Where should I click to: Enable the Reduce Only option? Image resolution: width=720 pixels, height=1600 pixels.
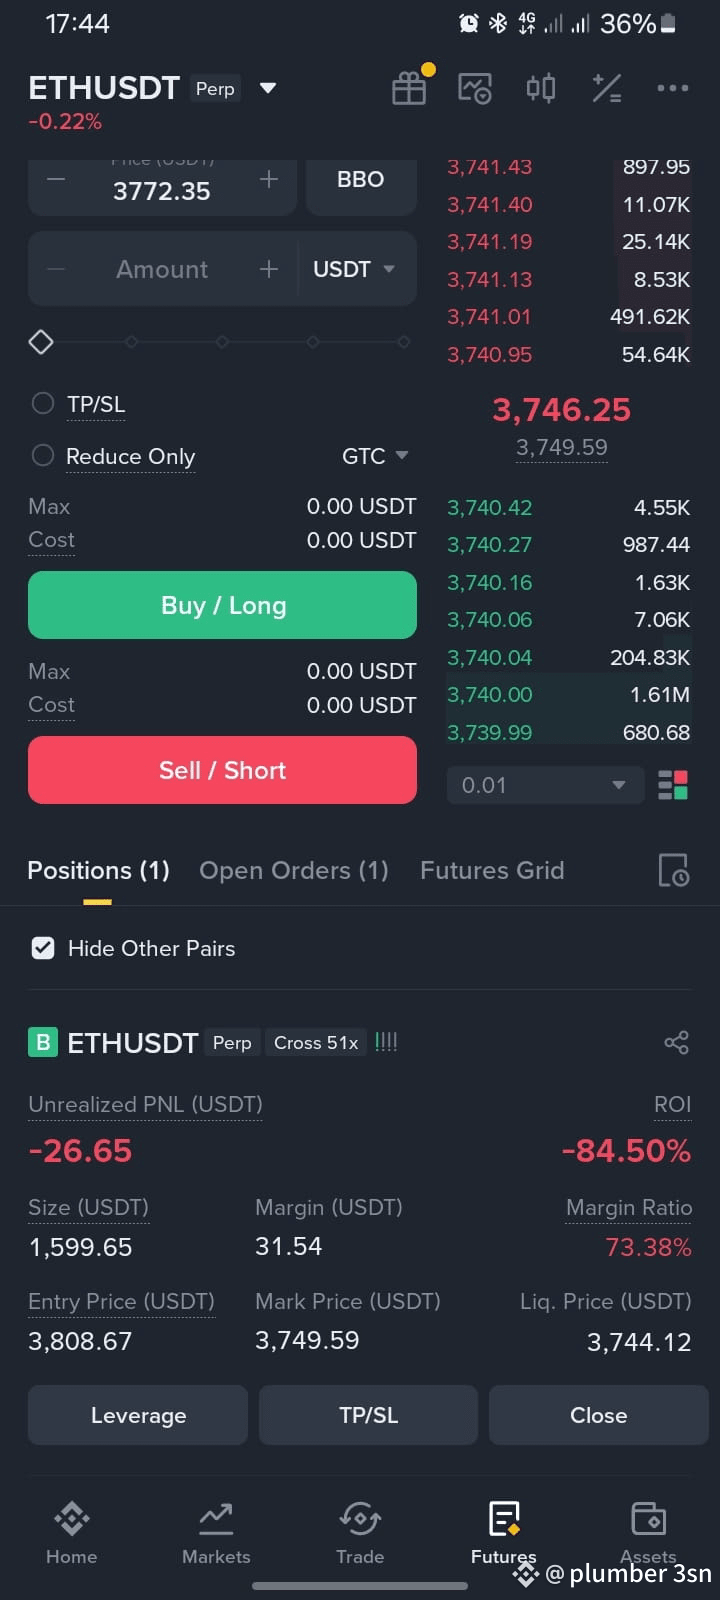pyautogui.click(x=43, y=455)
